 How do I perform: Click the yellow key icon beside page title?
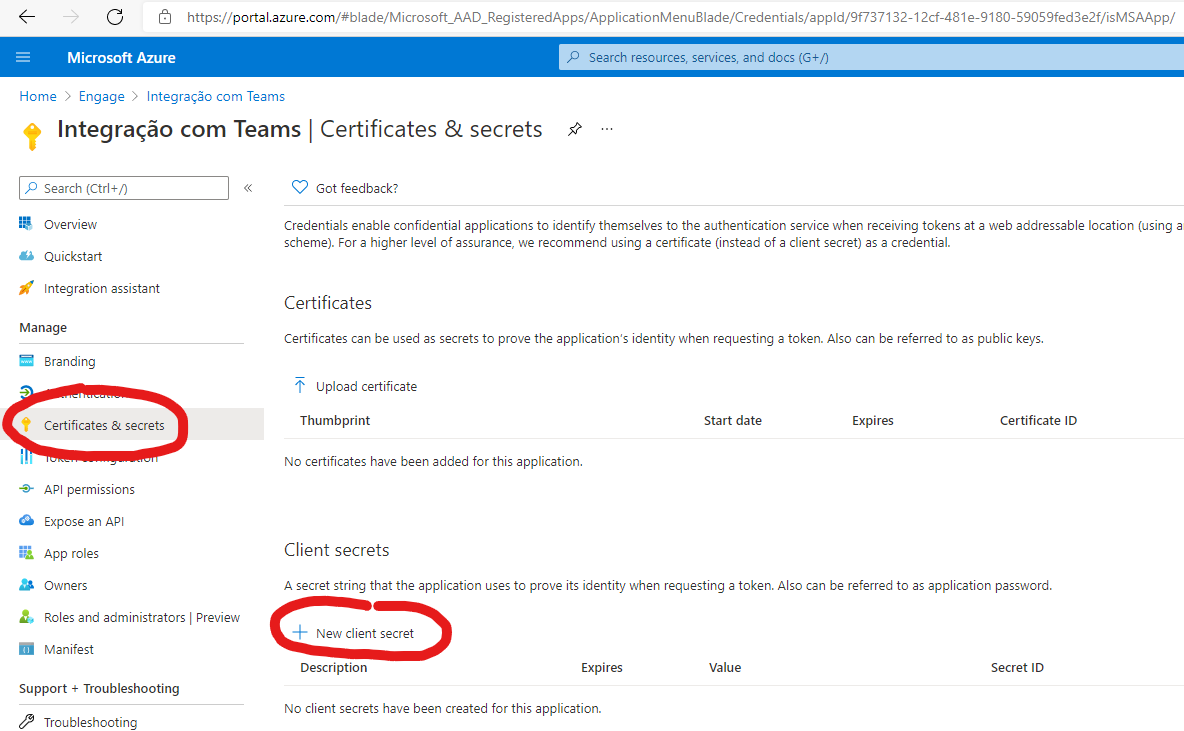32,136
